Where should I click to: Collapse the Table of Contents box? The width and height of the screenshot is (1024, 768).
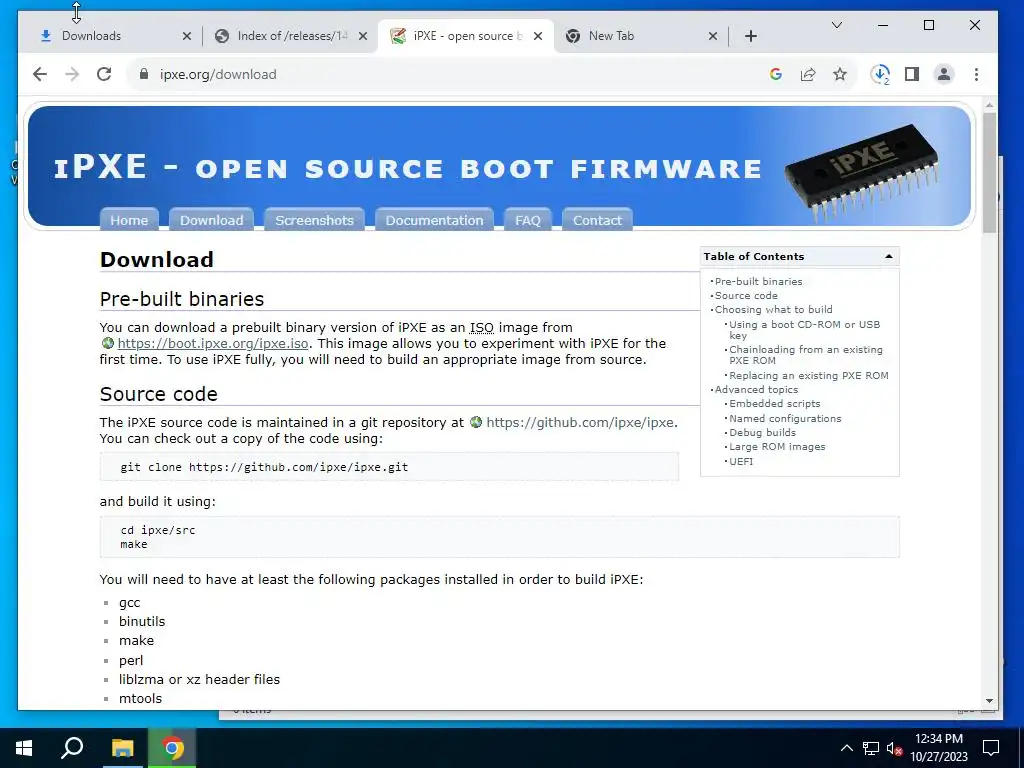(889, 257)
